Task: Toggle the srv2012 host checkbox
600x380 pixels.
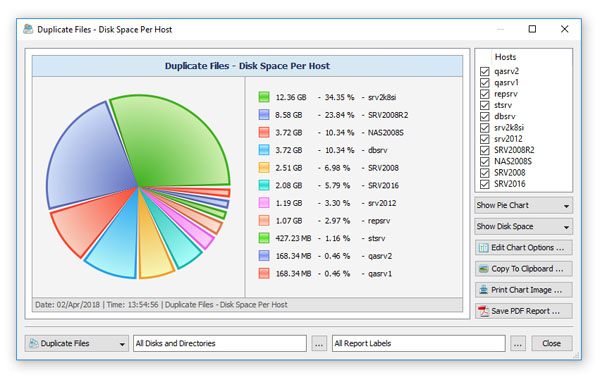Action: pyautogui.click(x=484, y=139)
